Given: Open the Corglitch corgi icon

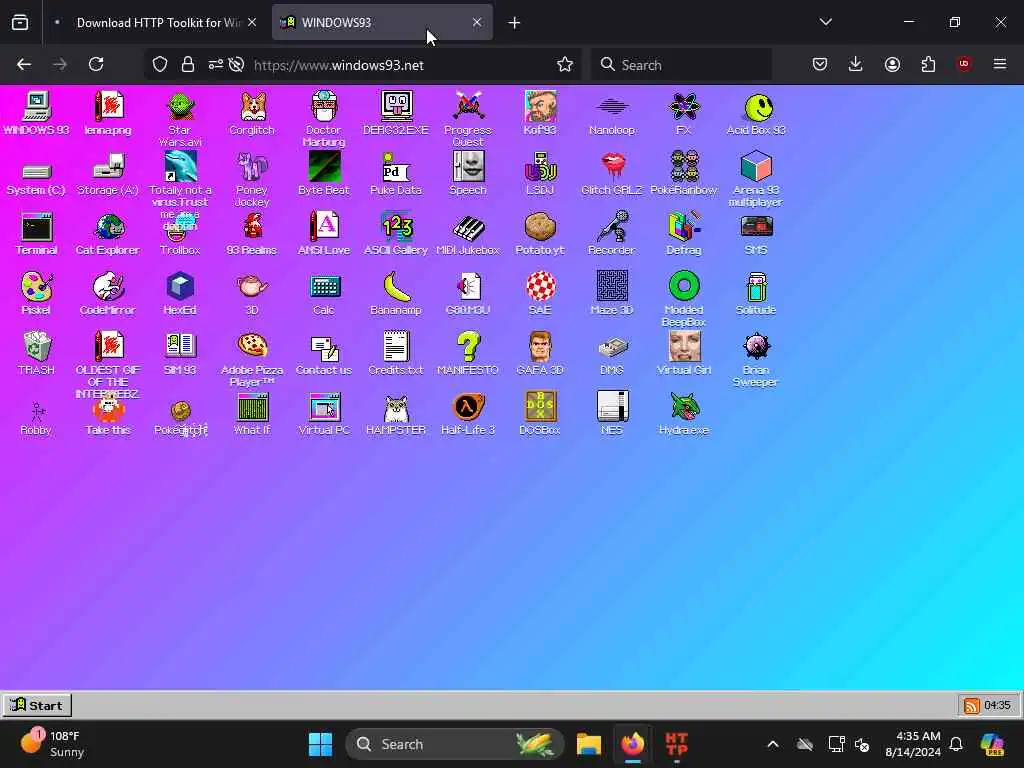Looking at the screenshot, I should 252,106.
